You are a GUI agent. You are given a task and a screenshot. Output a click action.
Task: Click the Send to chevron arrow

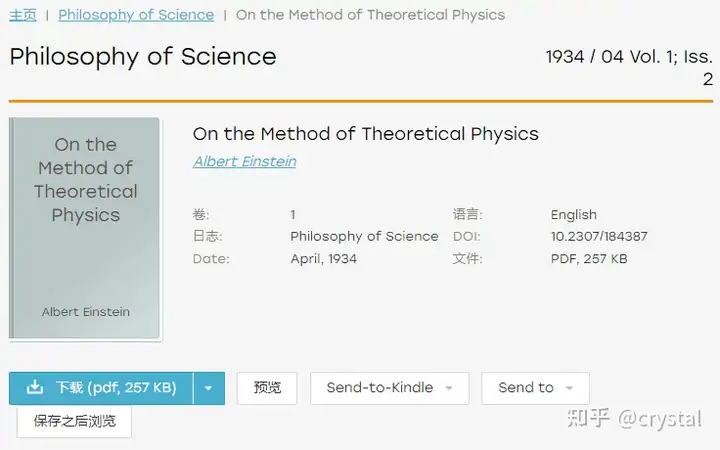tap(569, 388)
